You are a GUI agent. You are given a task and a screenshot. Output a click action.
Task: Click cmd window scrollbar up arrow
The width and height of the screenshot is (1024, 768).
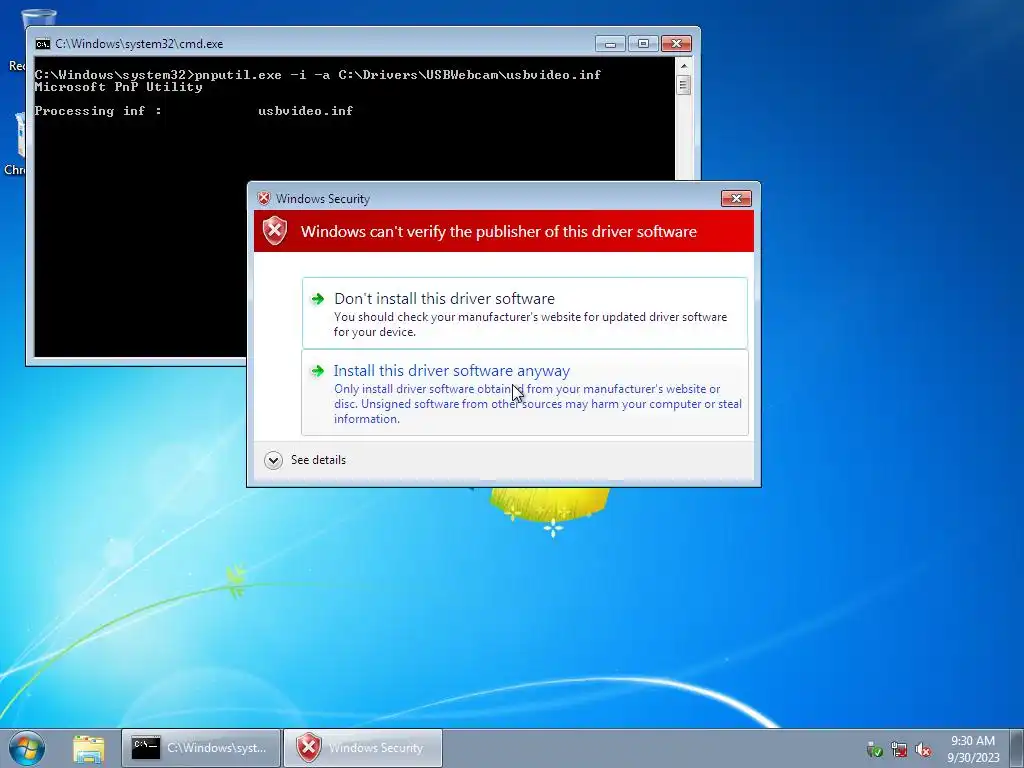(x=684, y=66)
